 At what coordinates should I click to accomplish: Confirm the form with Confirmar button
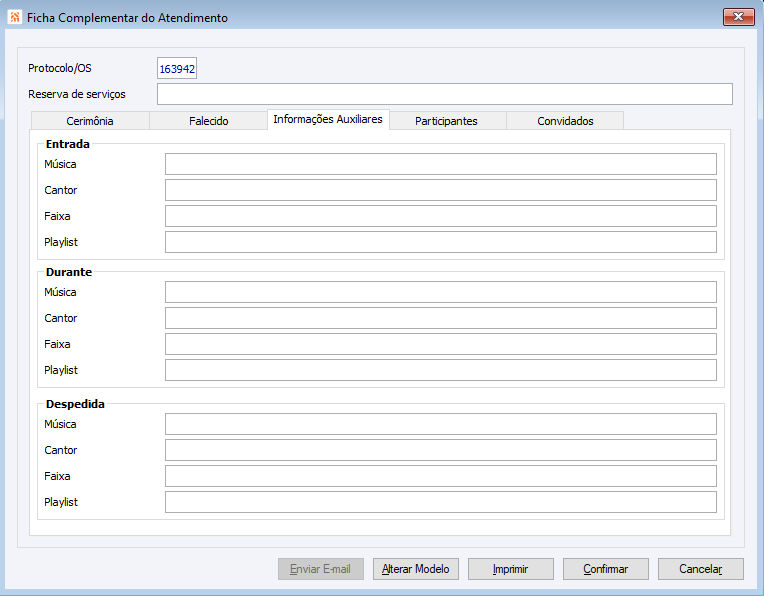pos(606,569)
